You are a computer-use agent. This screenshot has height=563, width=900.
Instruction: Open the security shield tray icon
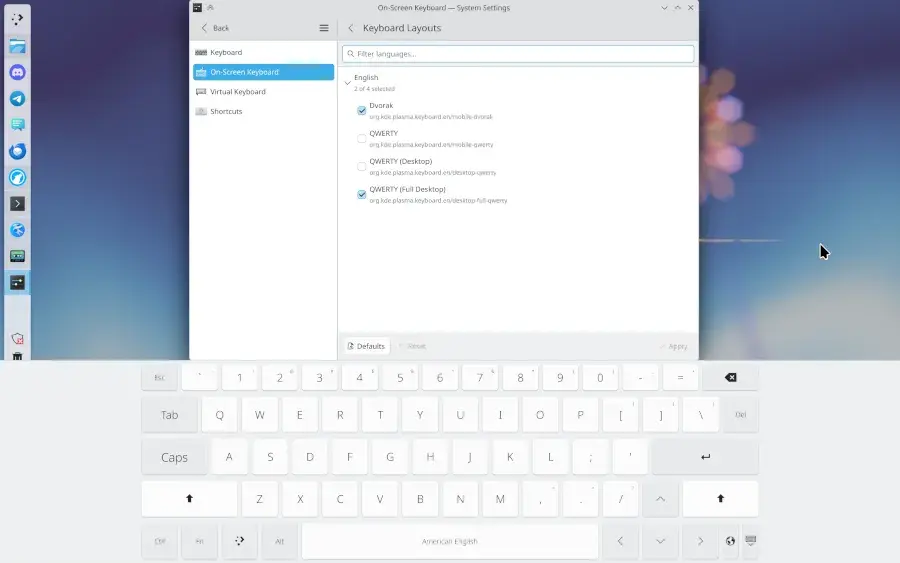17,339
